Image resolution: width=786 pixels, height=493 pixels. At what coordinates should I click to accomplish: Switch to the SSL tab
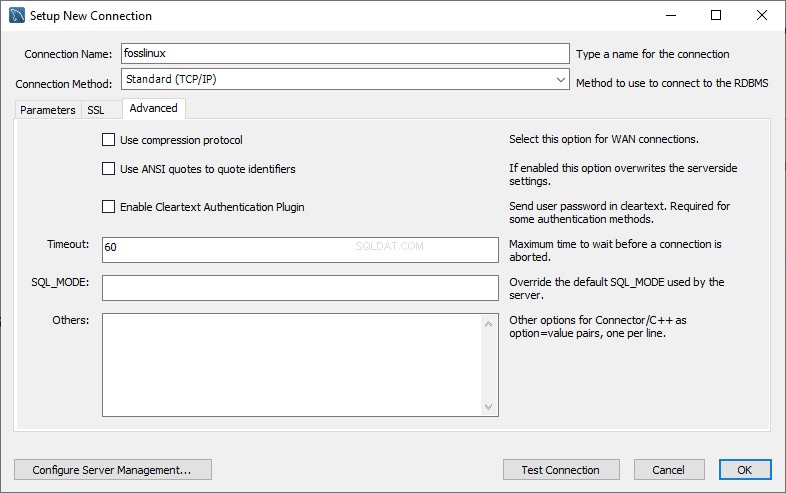tap(96, 110)
